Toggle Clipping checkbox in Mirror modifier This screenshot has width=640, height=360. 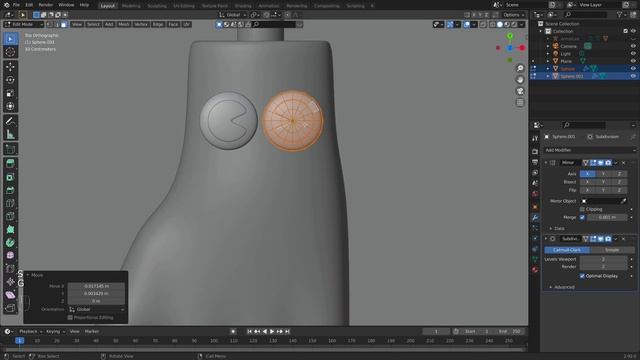(x=582, y=209)
